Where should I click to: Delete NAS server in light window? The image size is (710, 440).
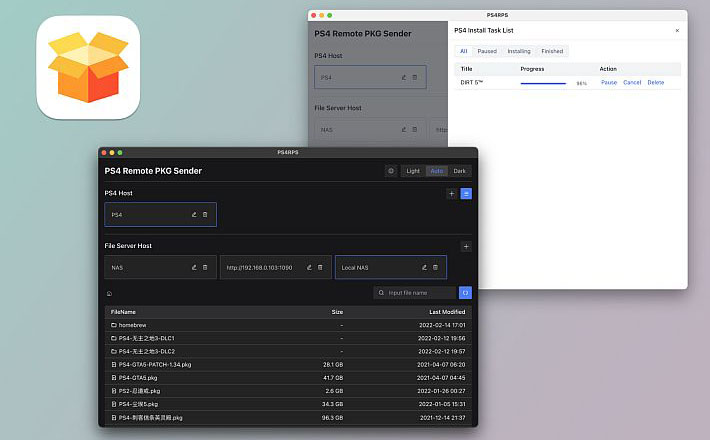415,129
